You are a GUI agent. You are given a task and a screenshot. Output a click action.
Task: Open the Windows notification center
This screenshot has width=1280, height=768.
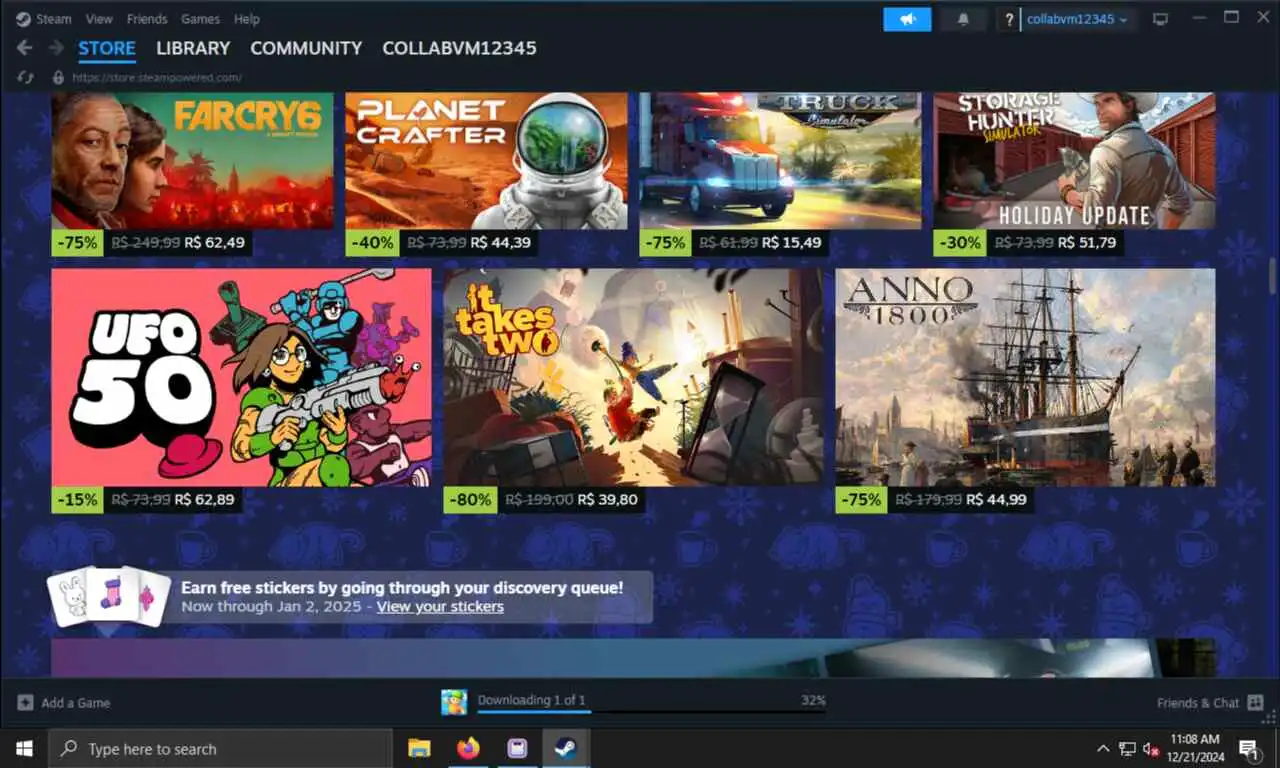1250,748
